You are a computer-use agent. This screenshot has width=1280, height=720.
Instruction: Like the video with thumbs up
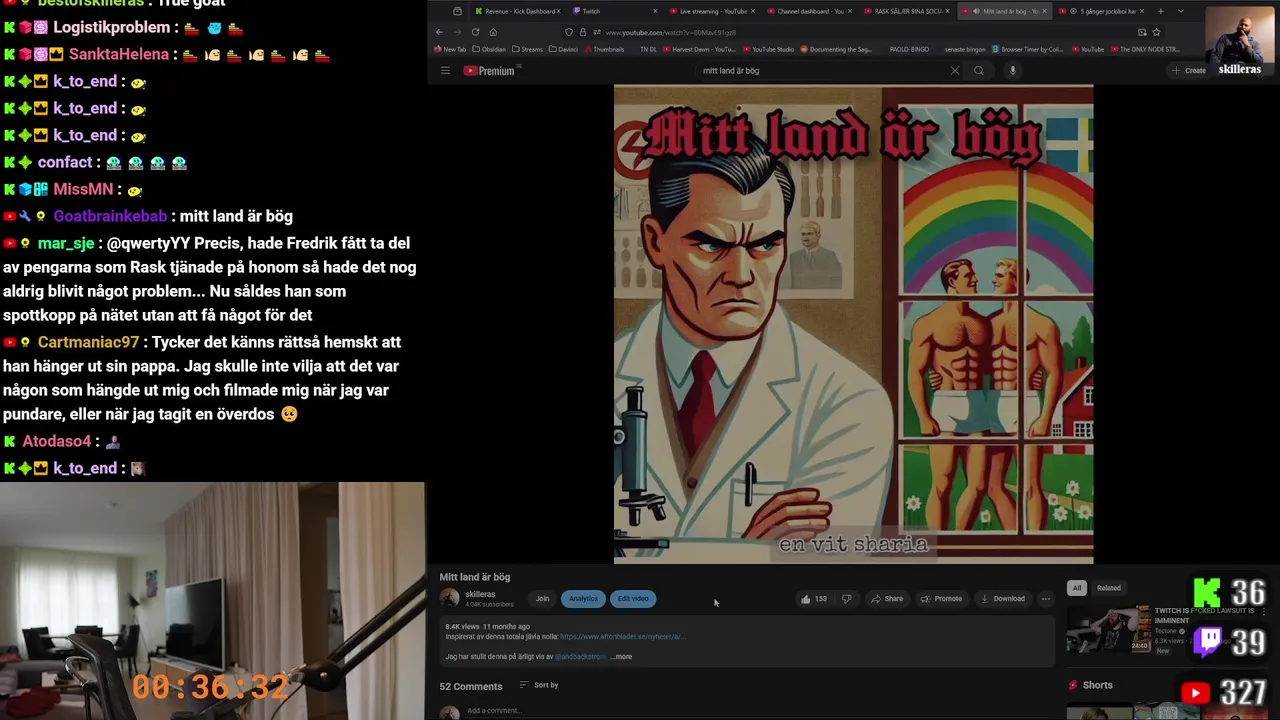[x=813, y=599]
